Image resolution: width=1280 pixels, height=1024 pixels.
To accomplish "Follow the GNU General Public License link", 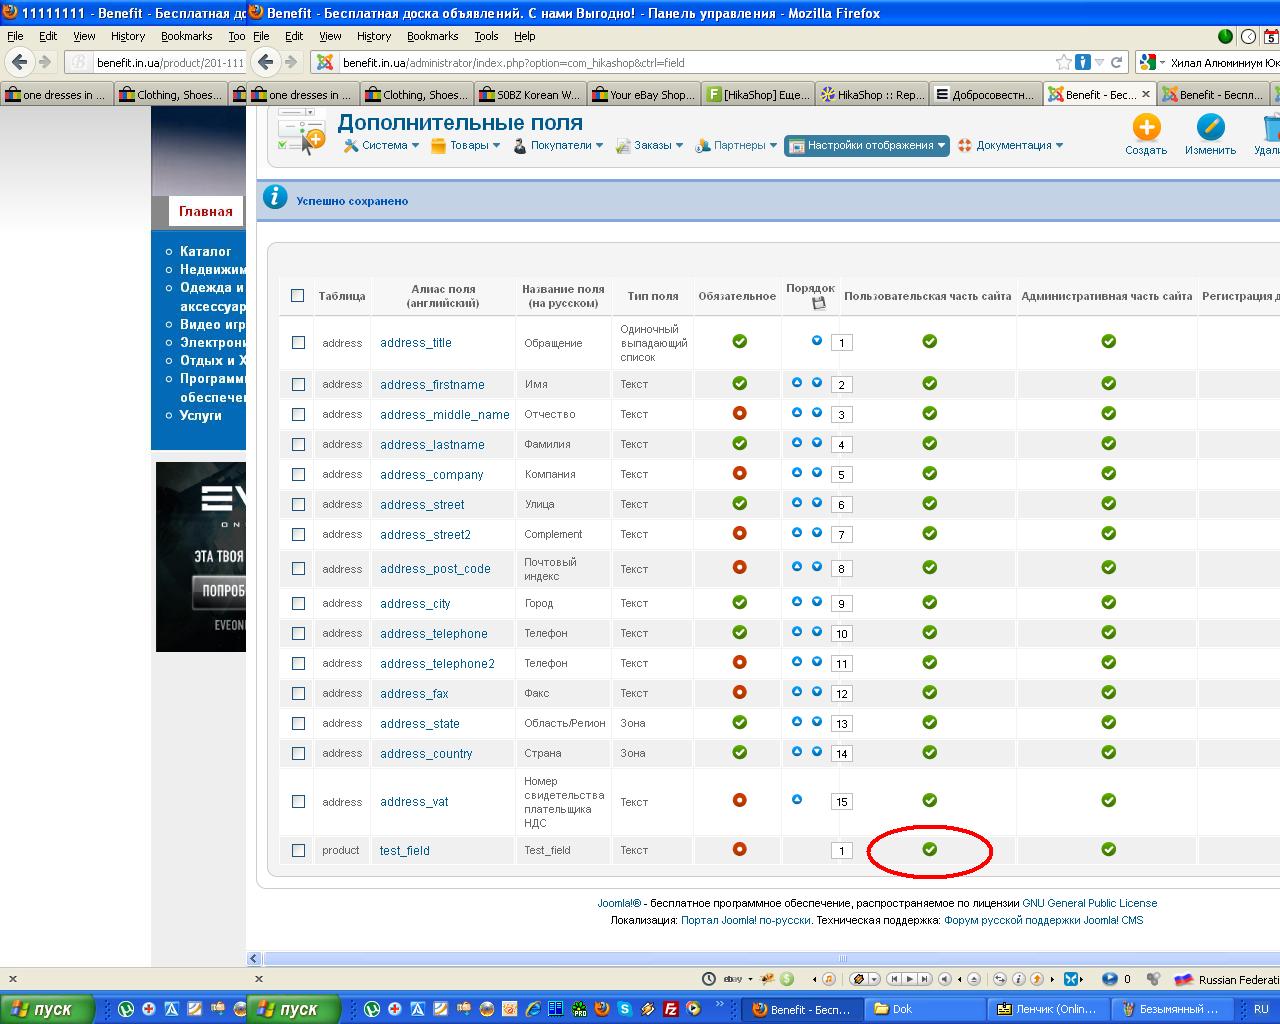I will (1089, 903).
